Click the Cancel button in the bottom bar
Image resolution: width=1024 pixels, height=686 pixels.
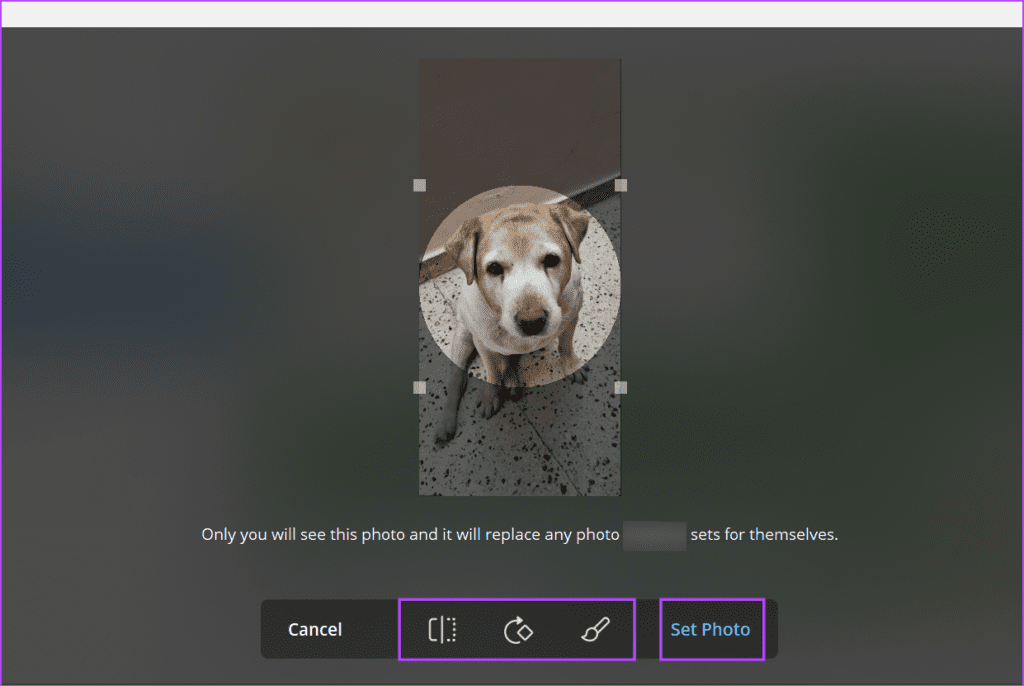pos(314,629)
